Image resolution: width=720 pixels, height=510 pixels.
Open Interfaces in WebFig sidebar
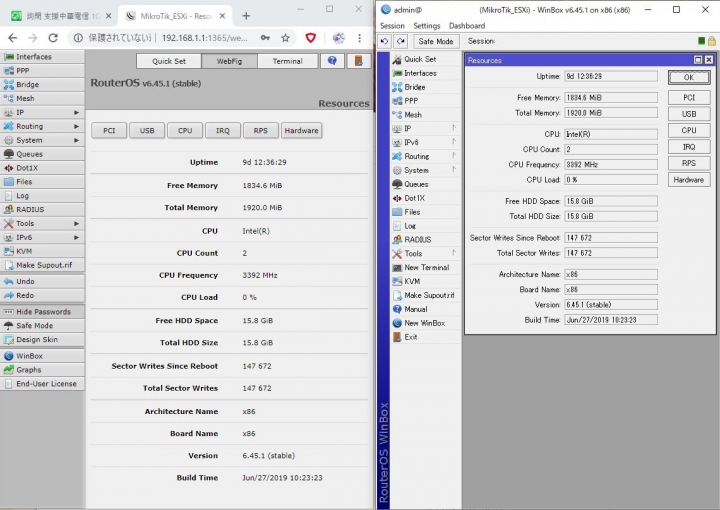click(x=42, y=57)
